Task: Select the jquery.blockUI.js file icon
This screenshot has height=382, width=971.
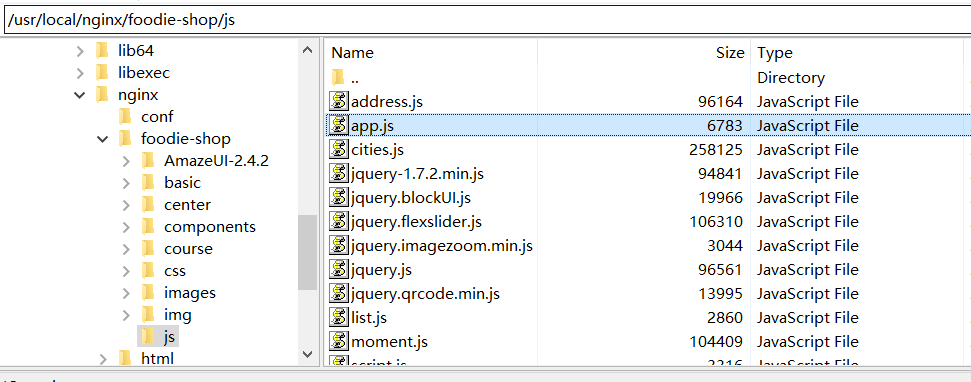Action: 338,198
